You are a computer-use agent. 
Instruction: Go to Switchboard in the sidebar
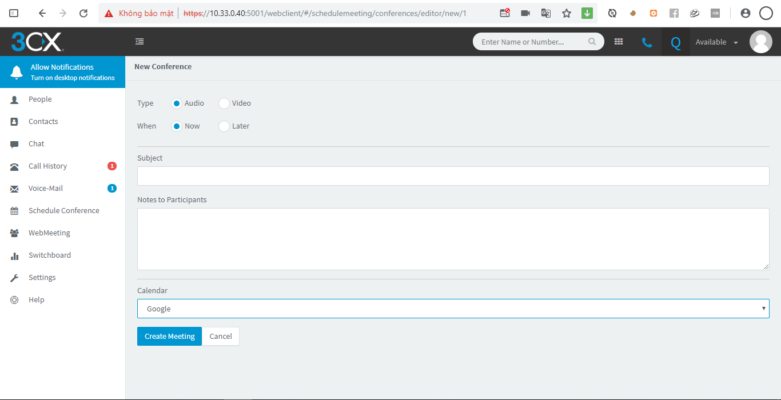pos(49,255)
